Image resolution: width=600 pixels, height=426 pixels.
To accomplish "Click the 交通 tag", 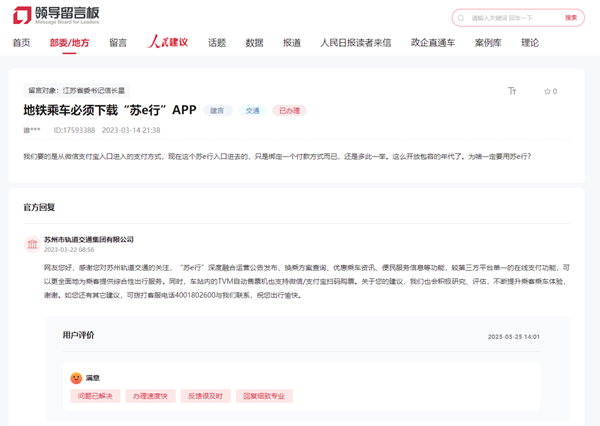I will click(x=253, y=111).
